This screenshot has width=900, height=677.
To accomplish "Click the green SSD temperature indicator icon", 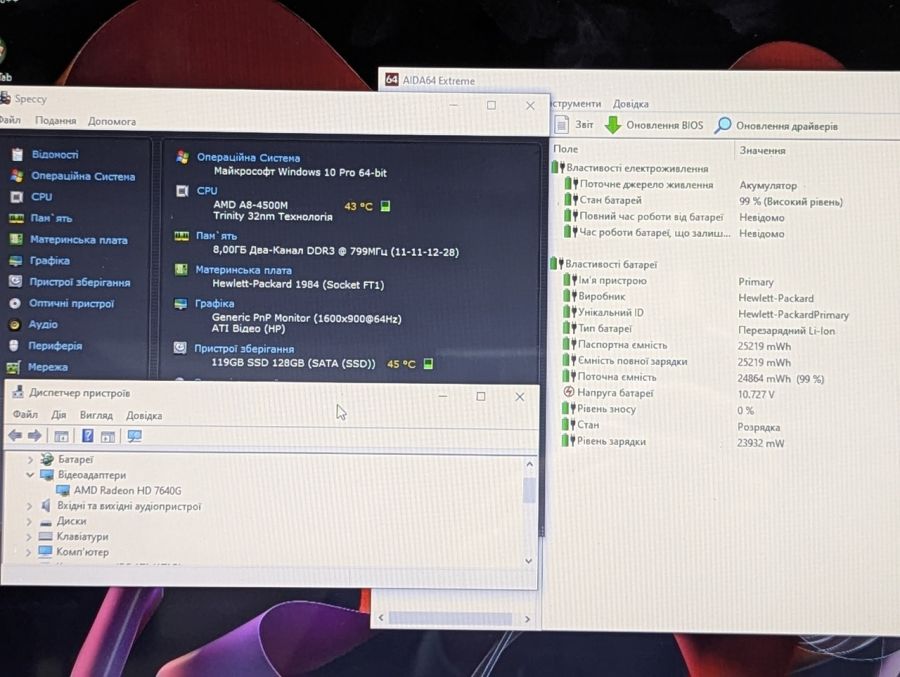I will (x=428, y=363).
